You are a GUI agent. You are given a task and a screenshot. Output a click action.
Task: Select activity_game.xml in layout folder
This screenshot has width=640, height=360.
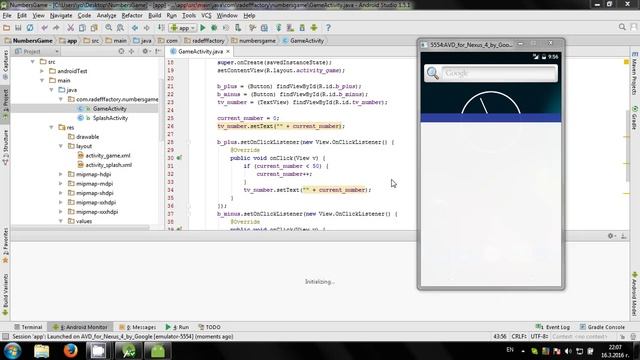[x=108, y=156]
